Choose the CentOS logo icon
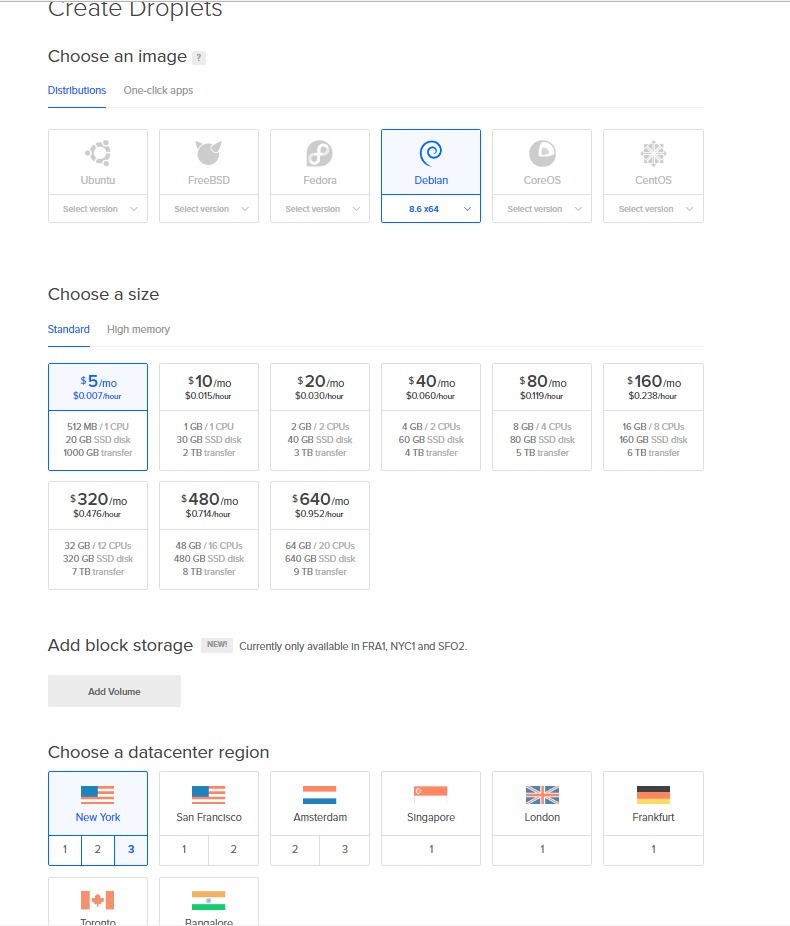 (x=653, y=154)
